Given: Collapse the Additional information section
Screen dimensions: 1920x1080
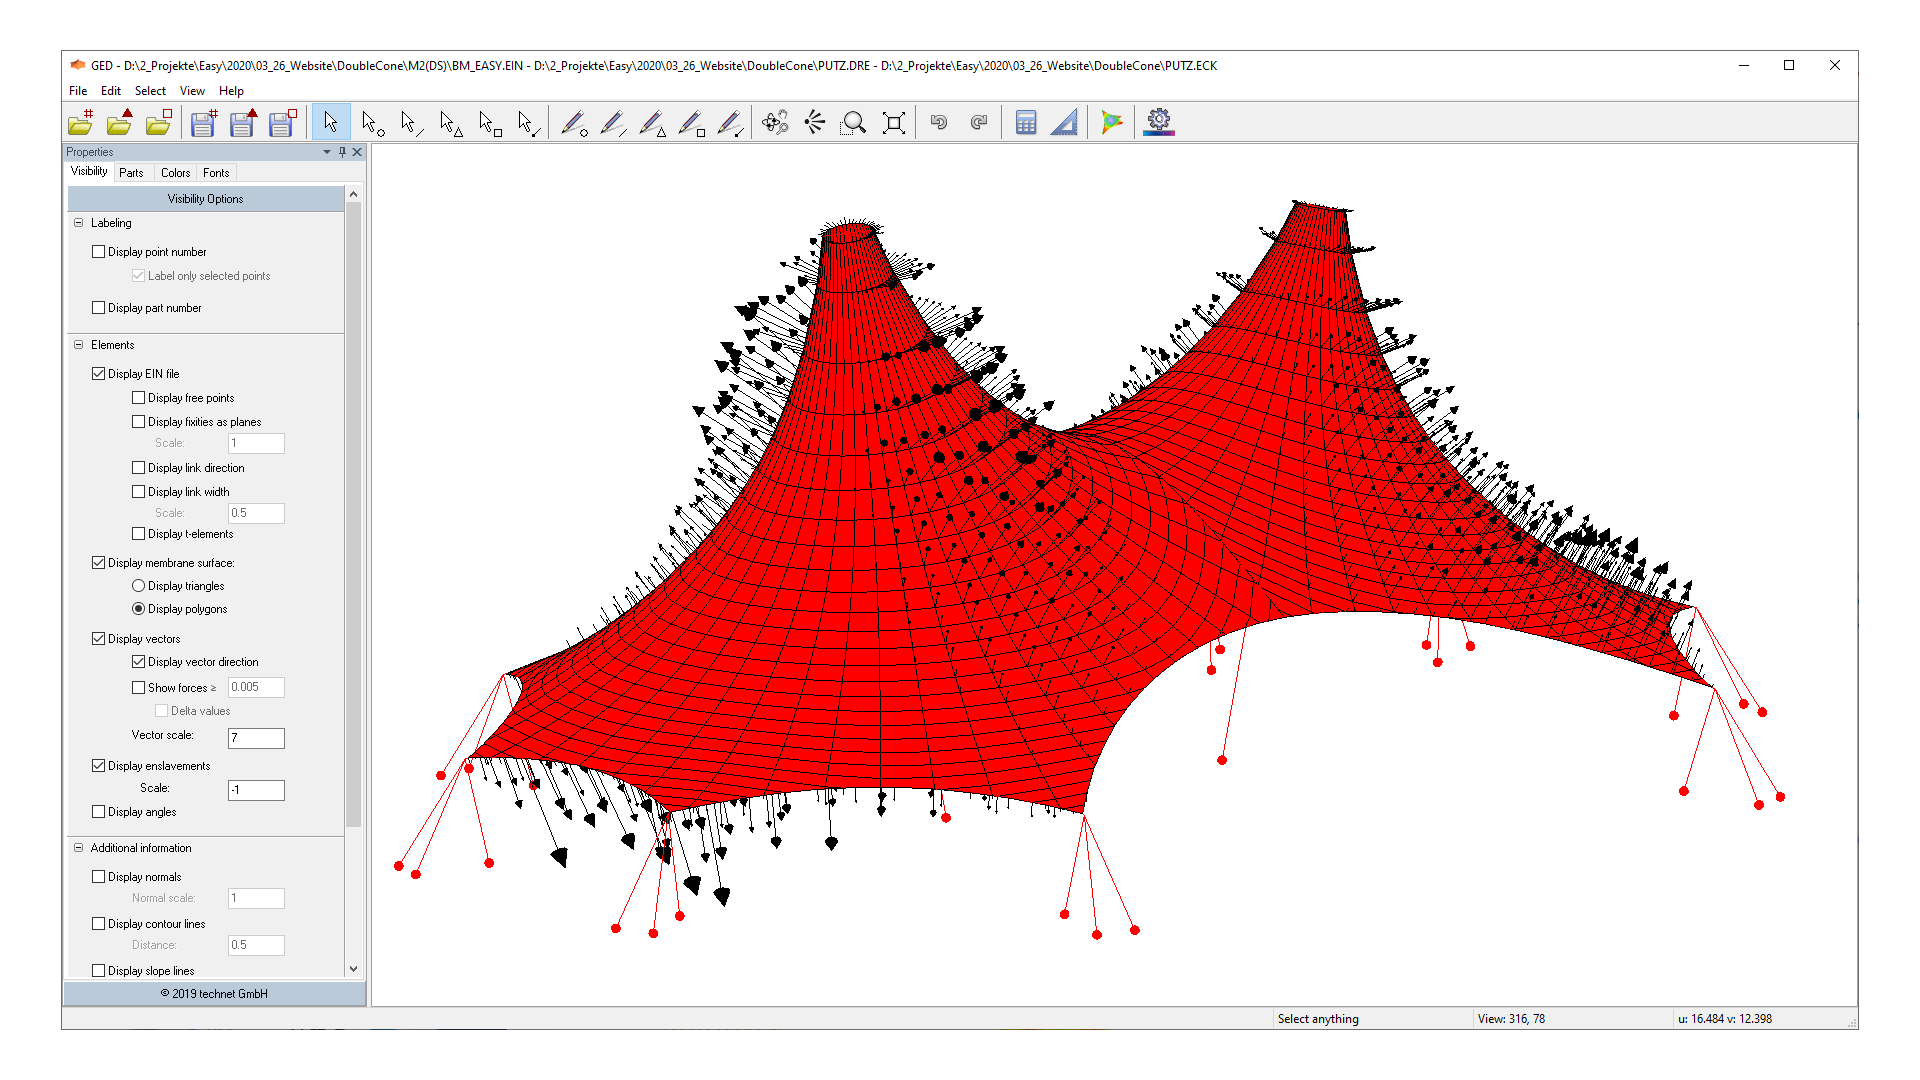Looking at the screenshot, I should [x=78, y=847].
